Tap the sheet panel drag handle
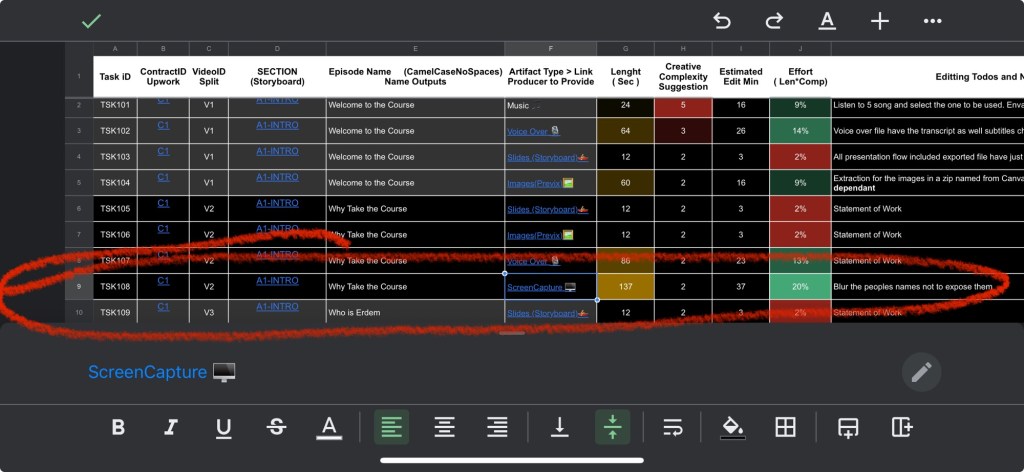1024x472 pixels. tap(512, 333)
